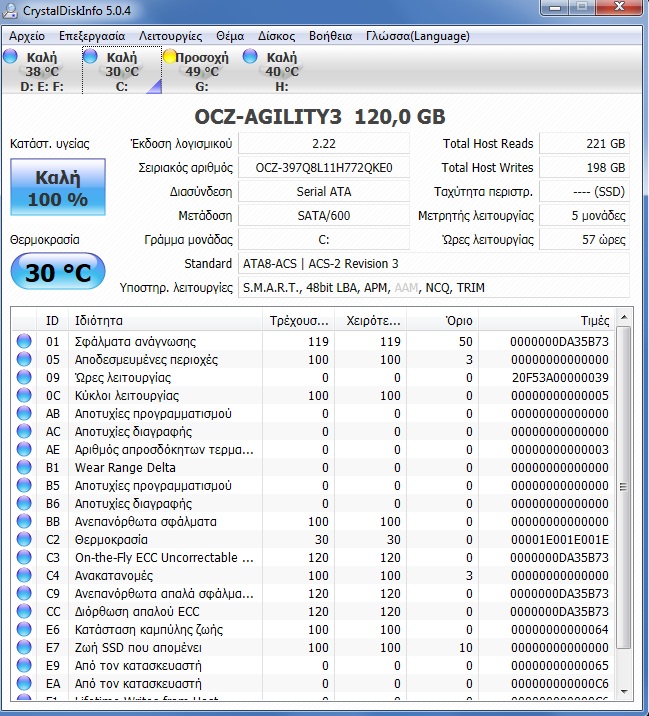649x716 pixels.
Task: Click the Standard field ATA8-ACS | ACS-2 Revision 3
Action: 434,263
